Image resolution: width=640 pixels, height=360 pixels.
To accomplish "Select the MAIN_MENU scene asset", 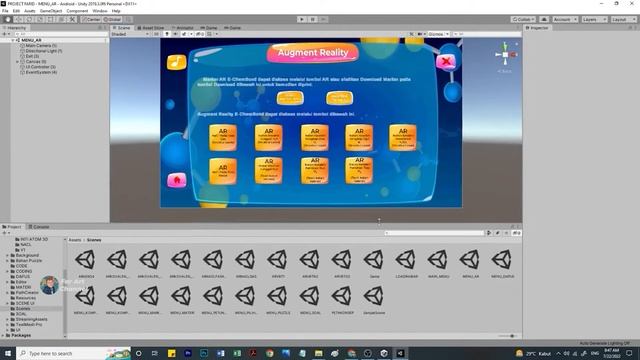I will pyautogui.click(x=438, y=263).
